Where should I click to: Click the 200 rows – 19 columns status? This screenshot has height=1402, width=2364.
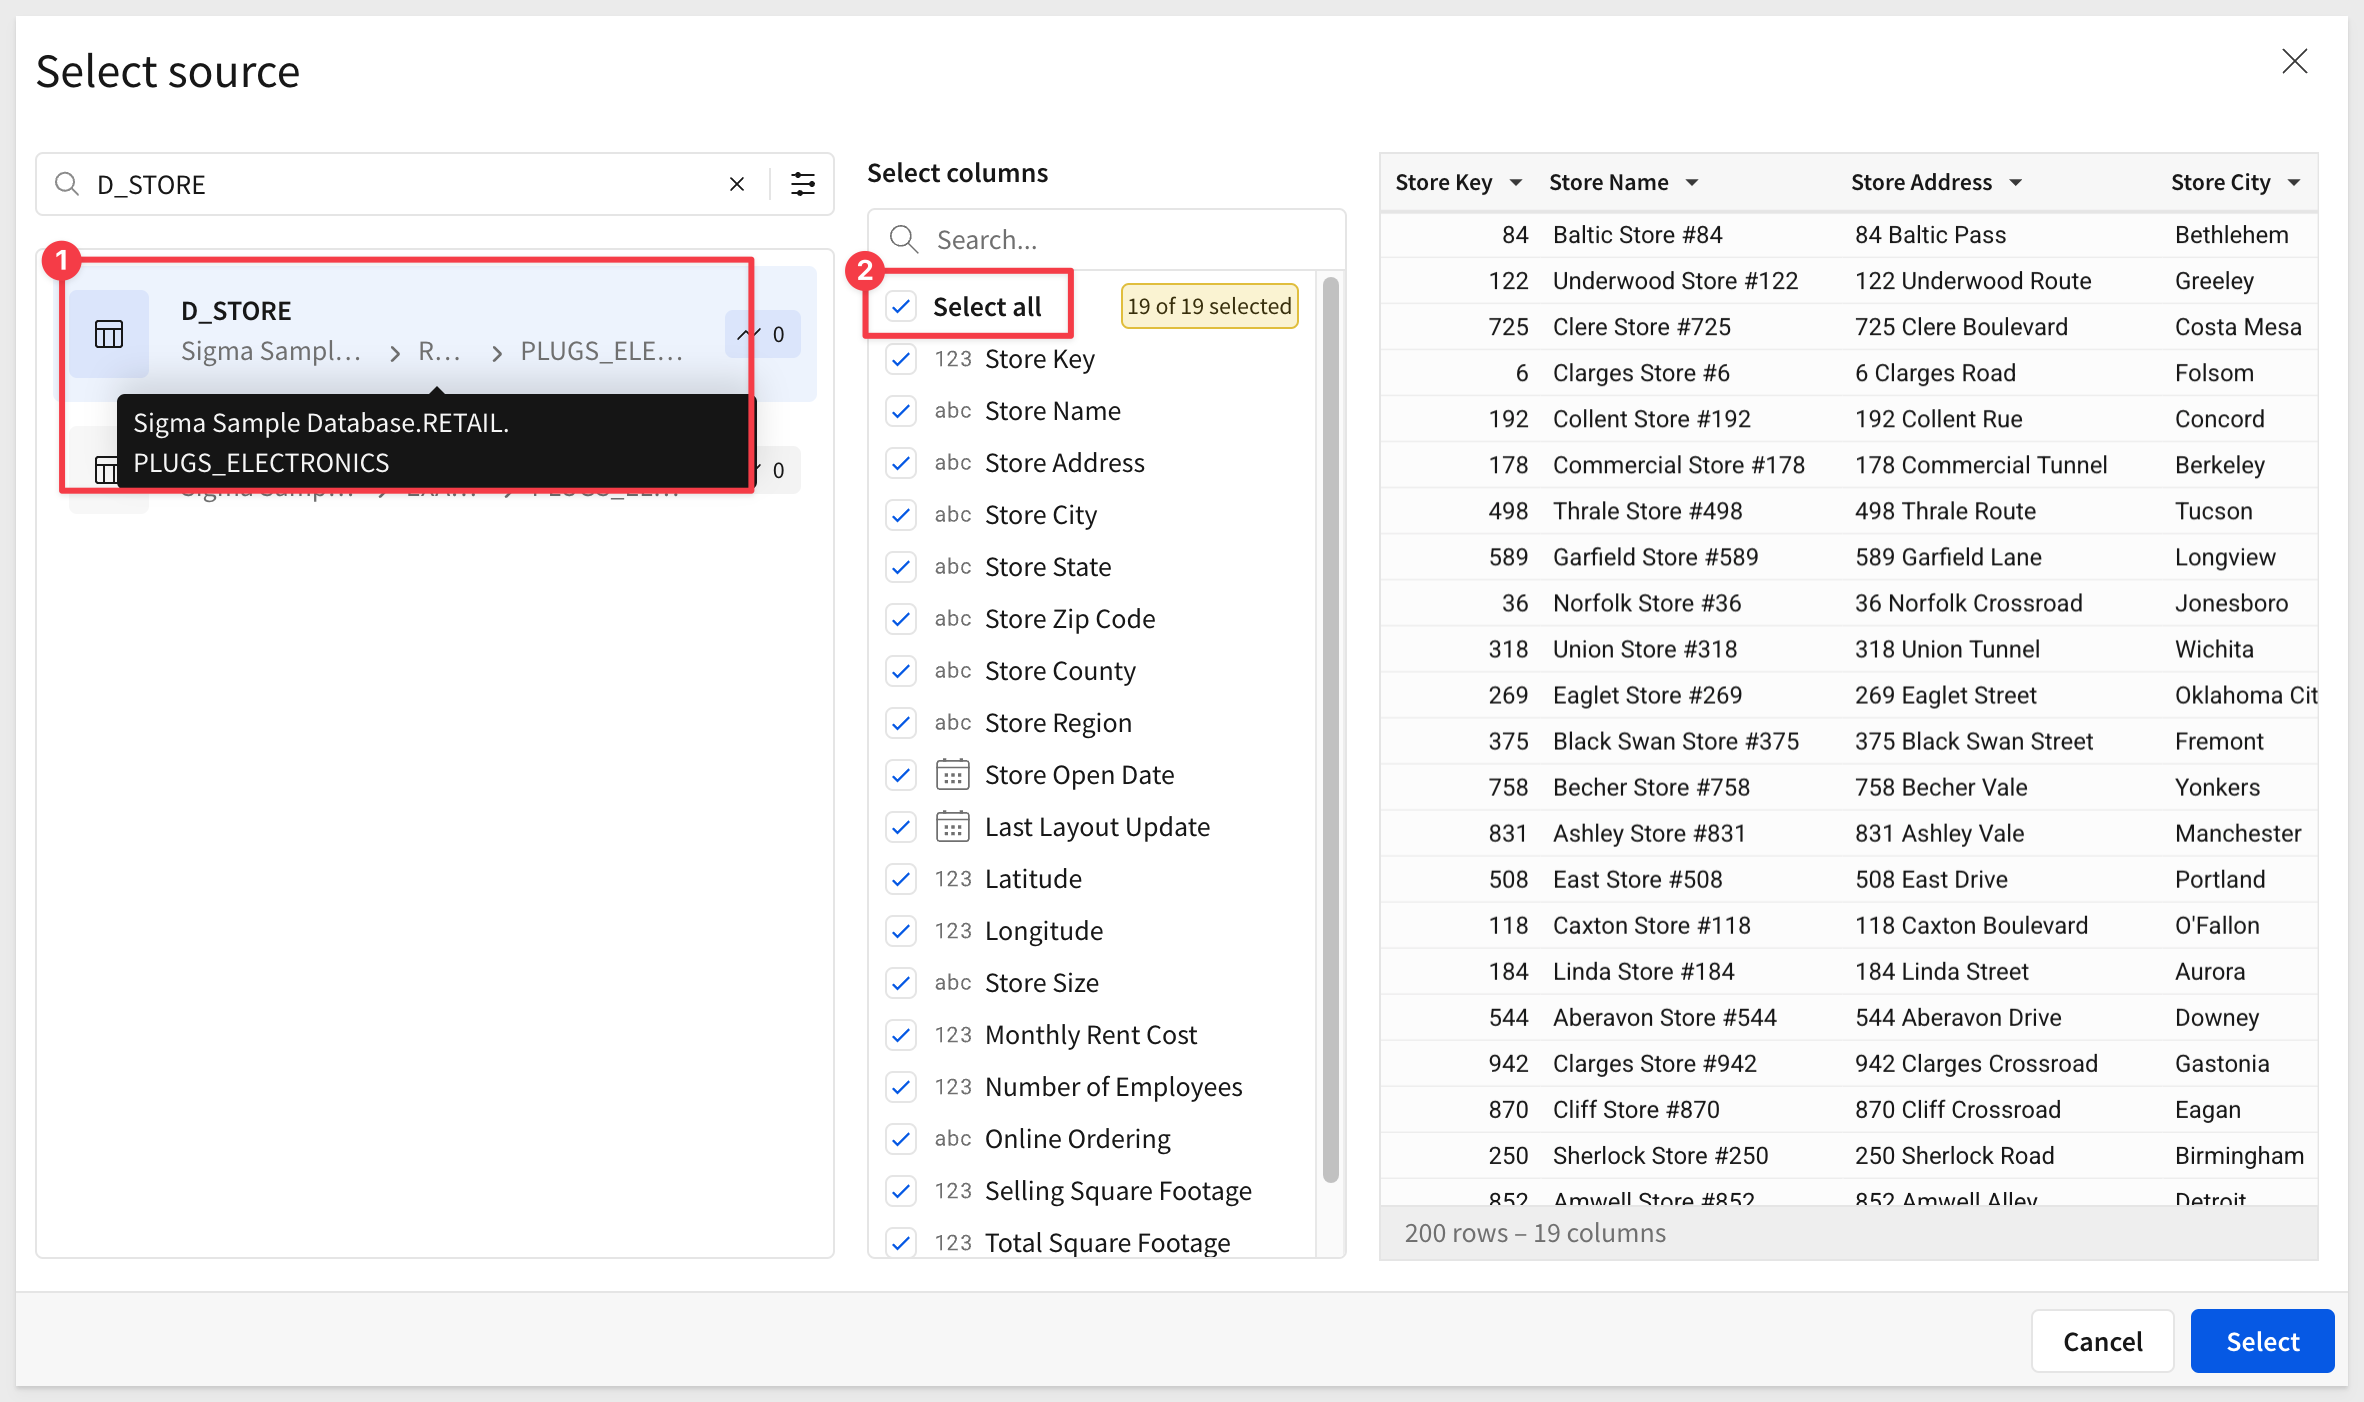click(x=1535, y=1233)
